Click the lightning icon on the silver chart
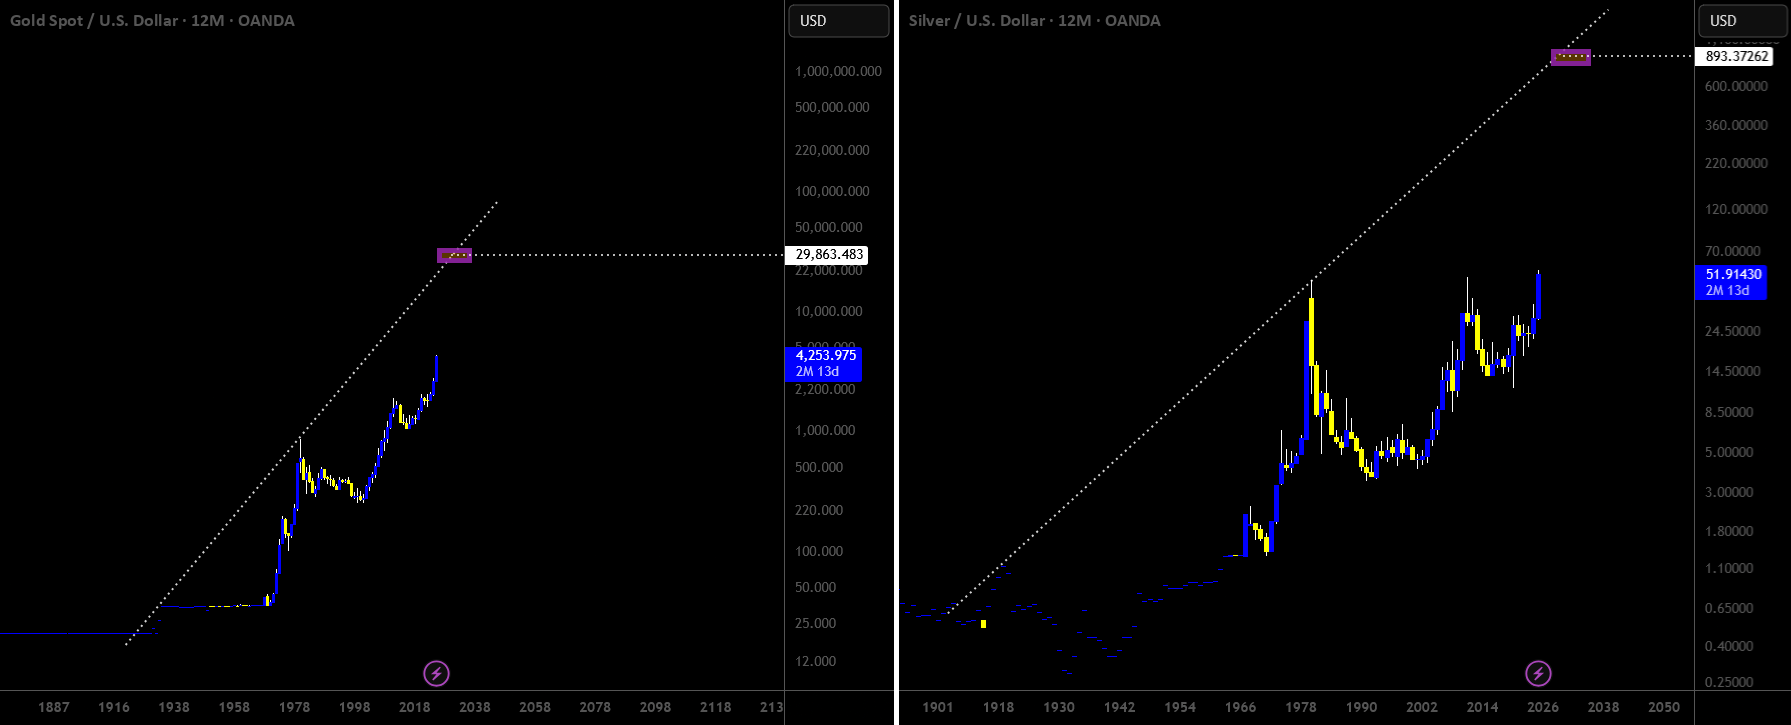The height and width of the screenshot is (725, 1791). [x=1538, y=673]
